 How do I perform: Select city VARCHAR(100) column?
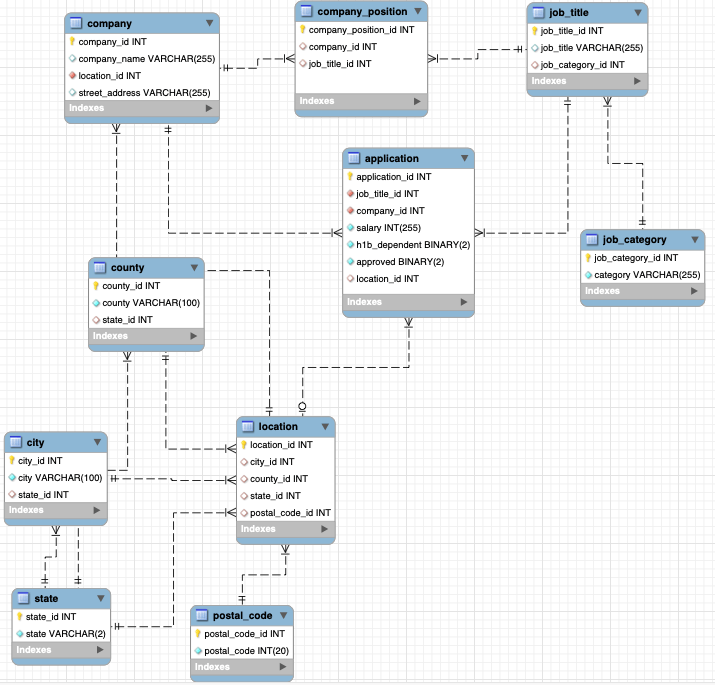pos(56,477)
